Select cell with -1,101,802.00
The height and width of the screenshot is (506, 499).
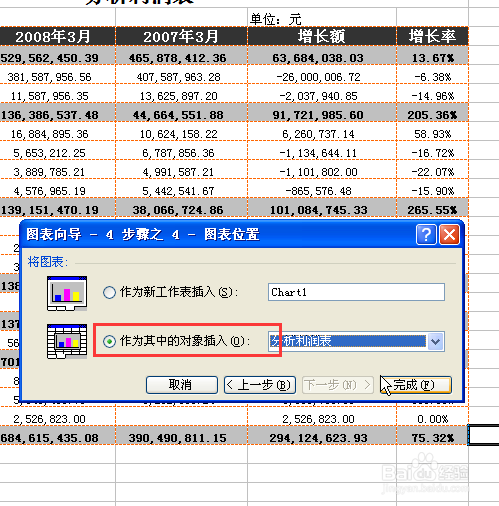pyautogui.click(x=322, y=169)
